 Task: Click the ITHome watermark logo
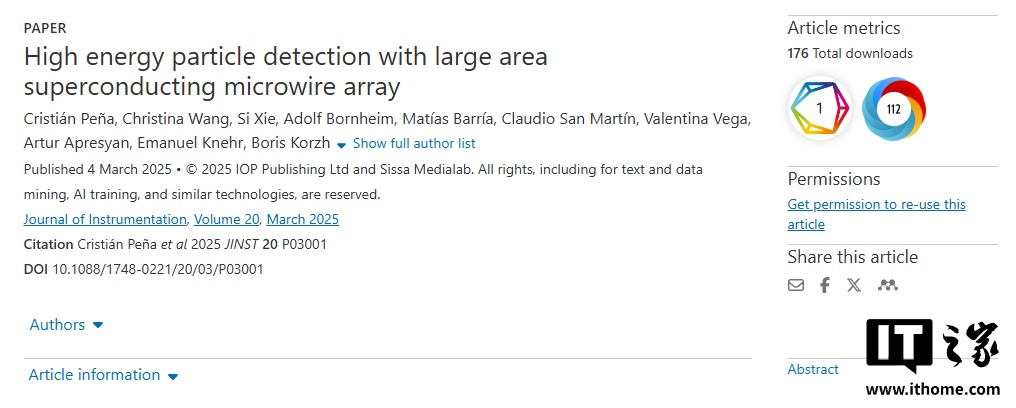point(932,348)
